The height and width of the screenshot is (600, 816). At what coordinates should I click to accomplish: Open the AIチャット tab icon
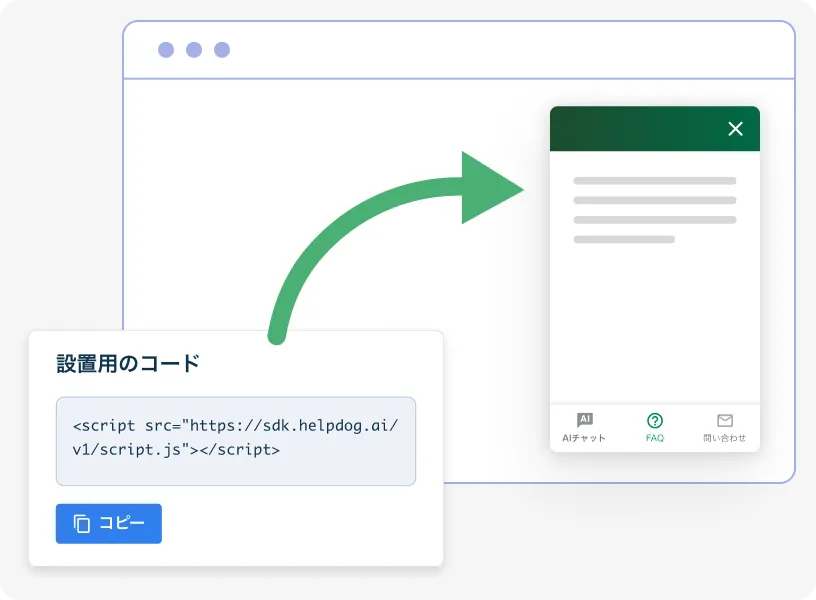tap(585, 421)
